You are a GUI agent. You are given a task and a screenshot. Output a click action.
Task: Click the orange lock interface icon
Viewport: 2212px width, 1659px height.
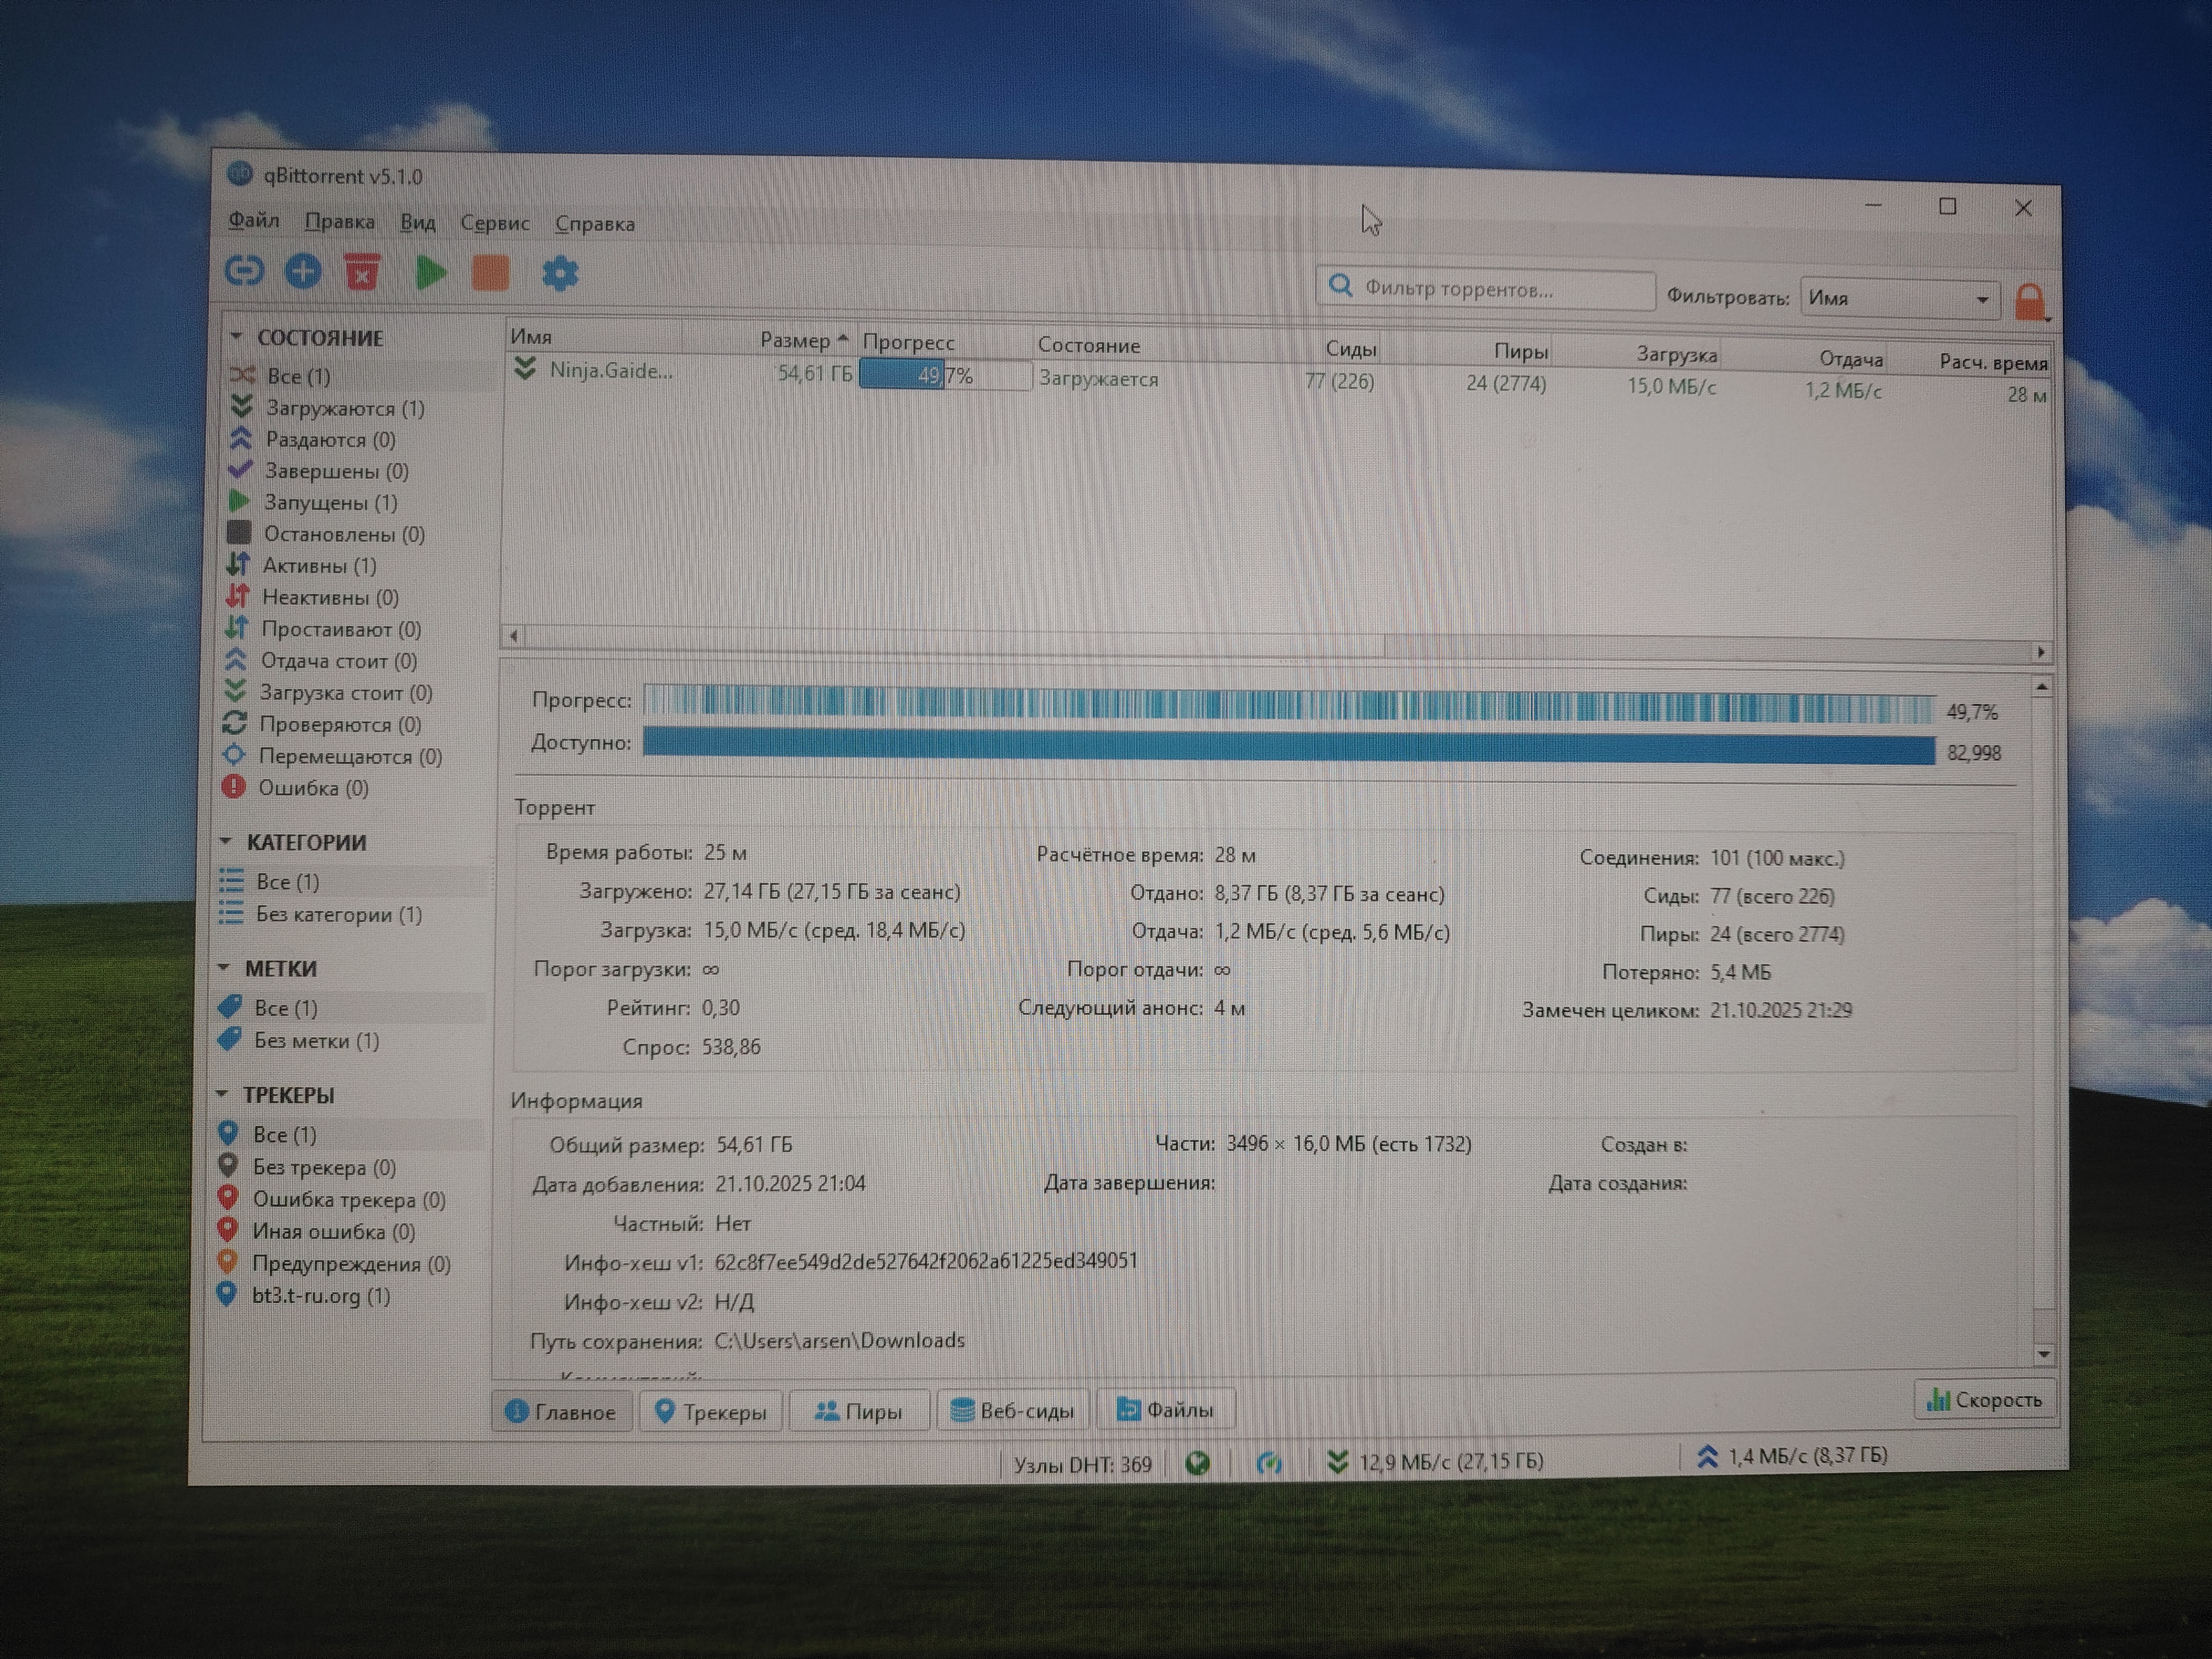(x=2029, y=301)
